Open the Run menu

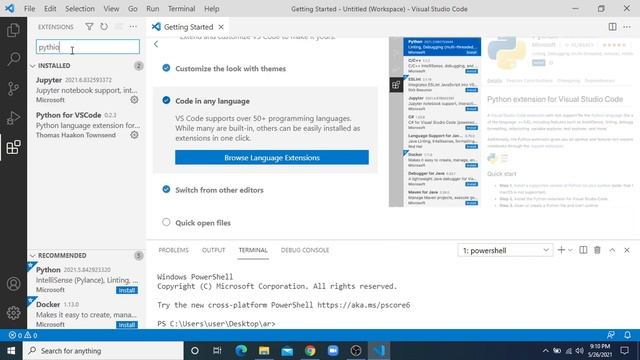(x=153, y=9)
